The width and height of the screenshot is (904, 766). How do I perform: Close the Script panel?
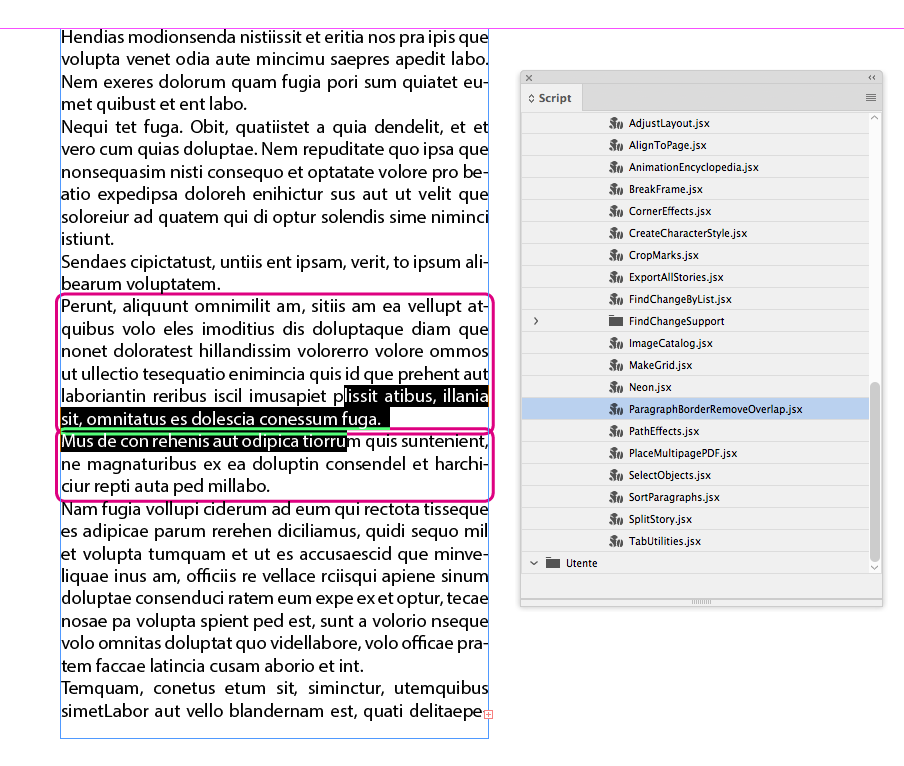pos(529,78)
